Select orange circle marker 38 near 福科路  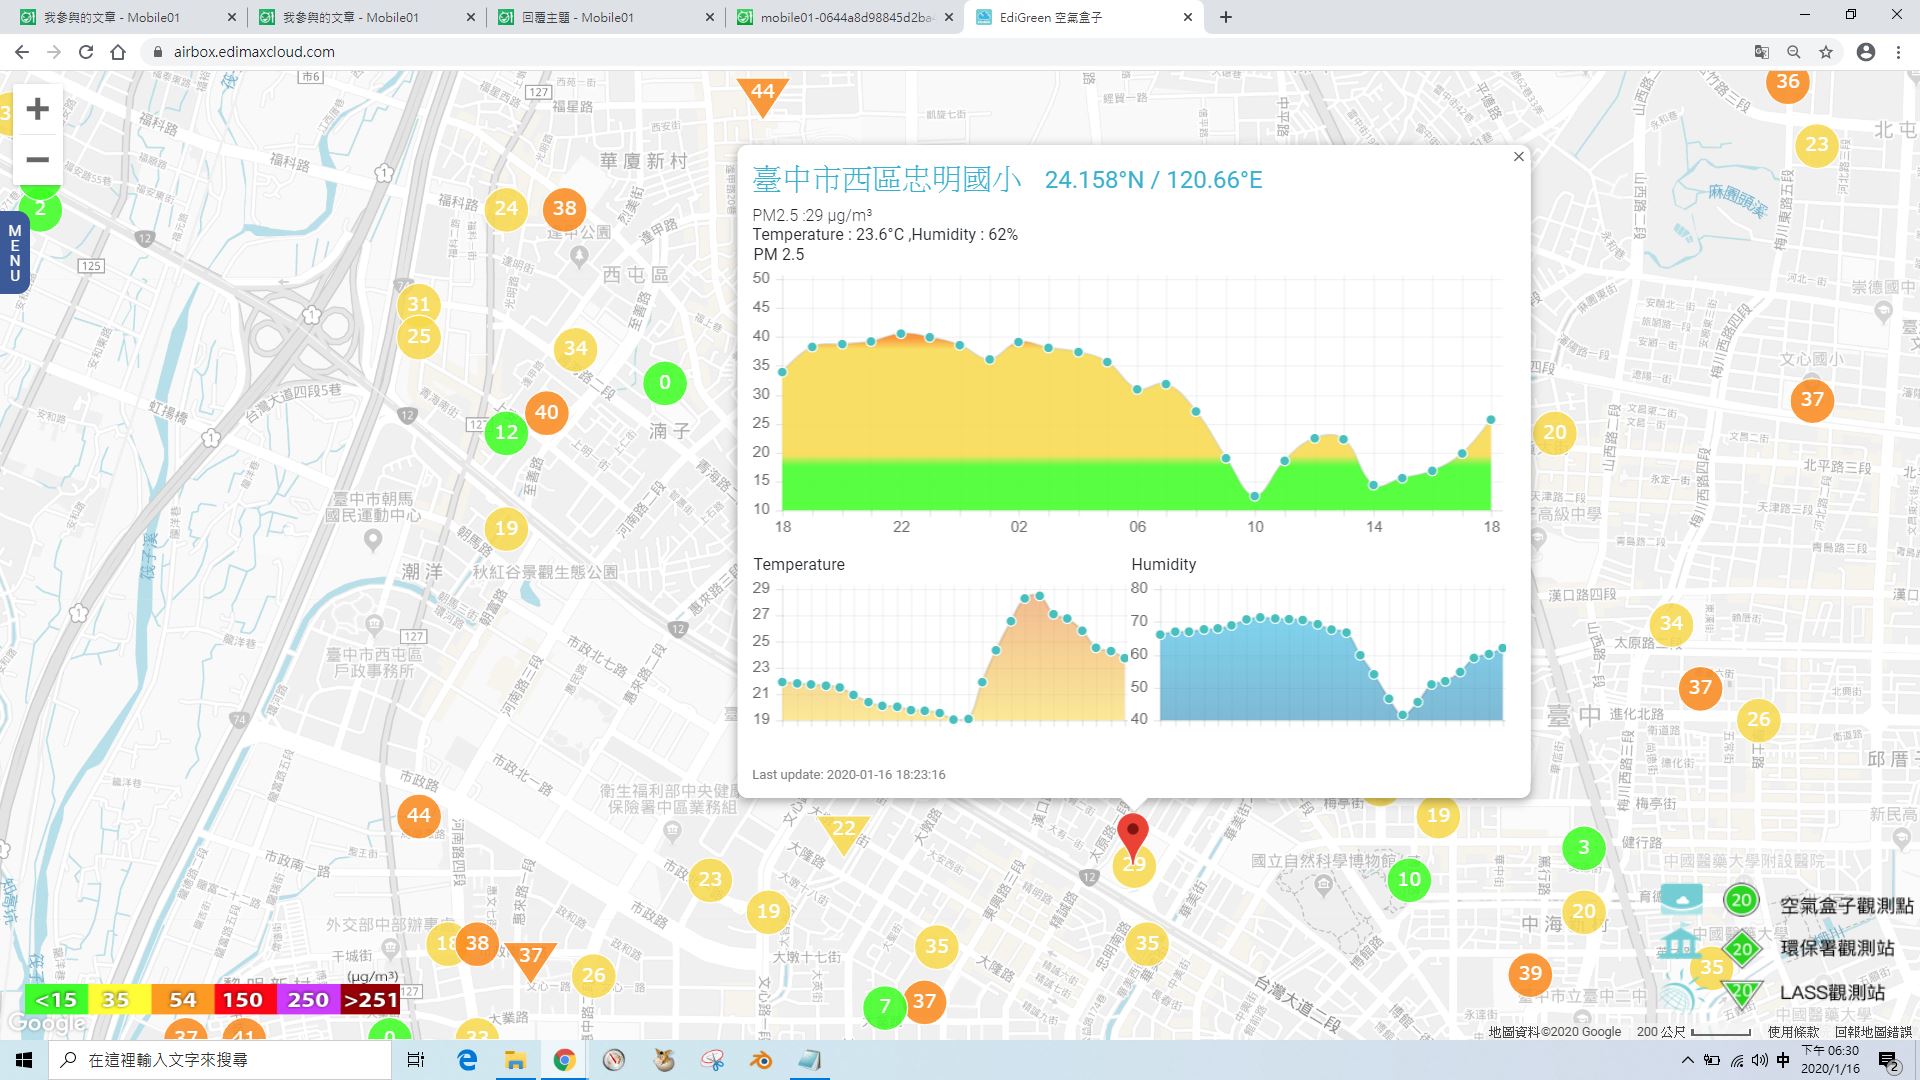click(565, 209)
